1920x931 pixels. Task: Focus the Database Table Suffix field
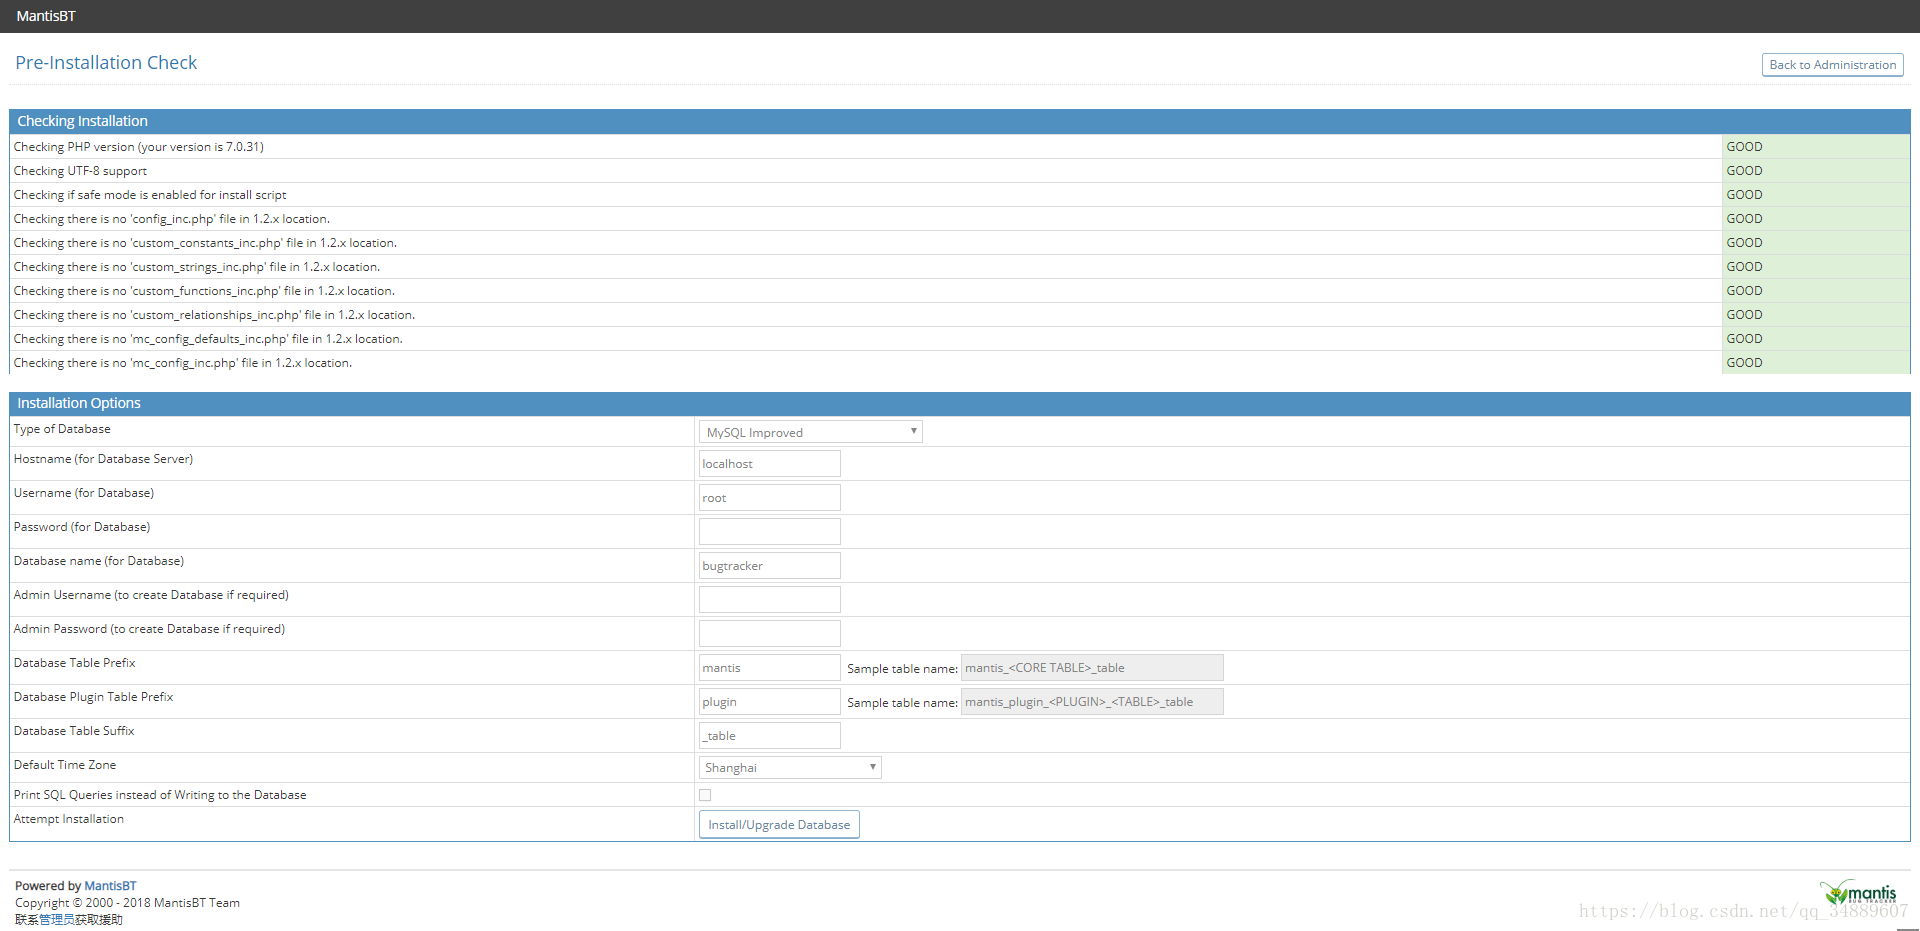point(769,735)
